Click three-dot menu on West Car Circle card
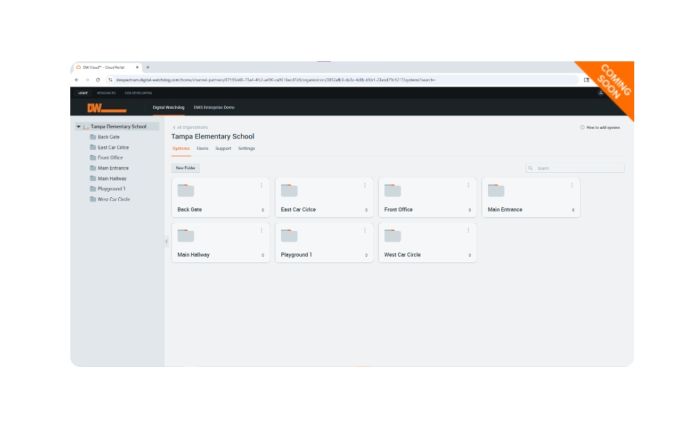Image resolution: width=700 pixels, height=432 pixels. pyautogui.click(x=469, y=230)
